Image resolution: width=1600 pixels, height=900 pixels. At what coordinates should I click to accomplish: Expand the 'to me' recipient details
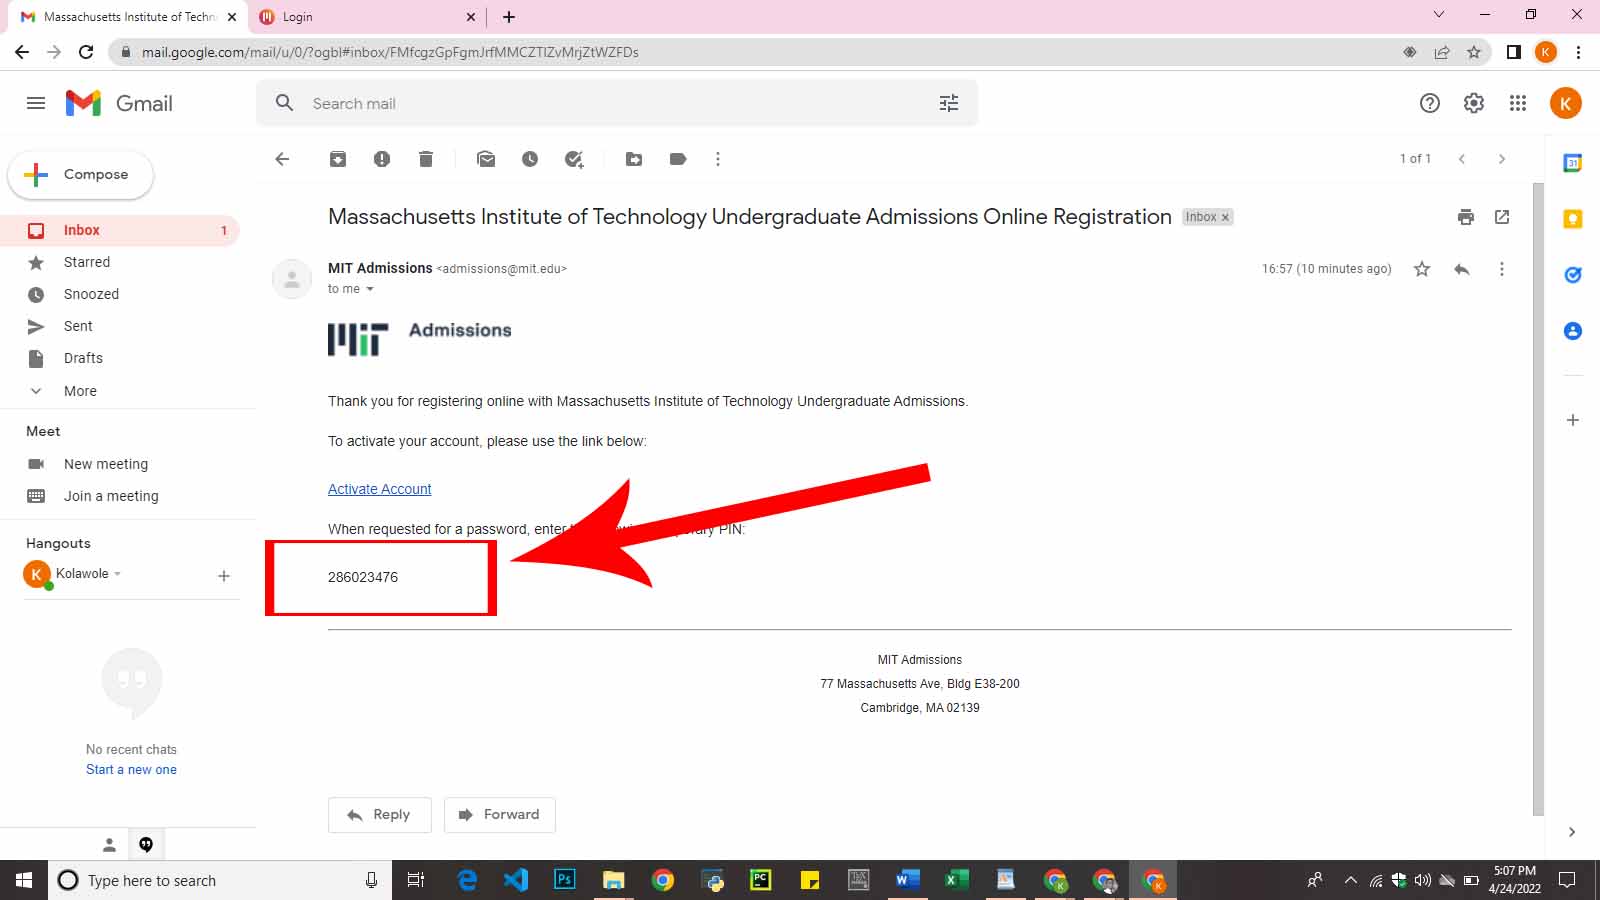pyautogui.click(x=369, y=289)
